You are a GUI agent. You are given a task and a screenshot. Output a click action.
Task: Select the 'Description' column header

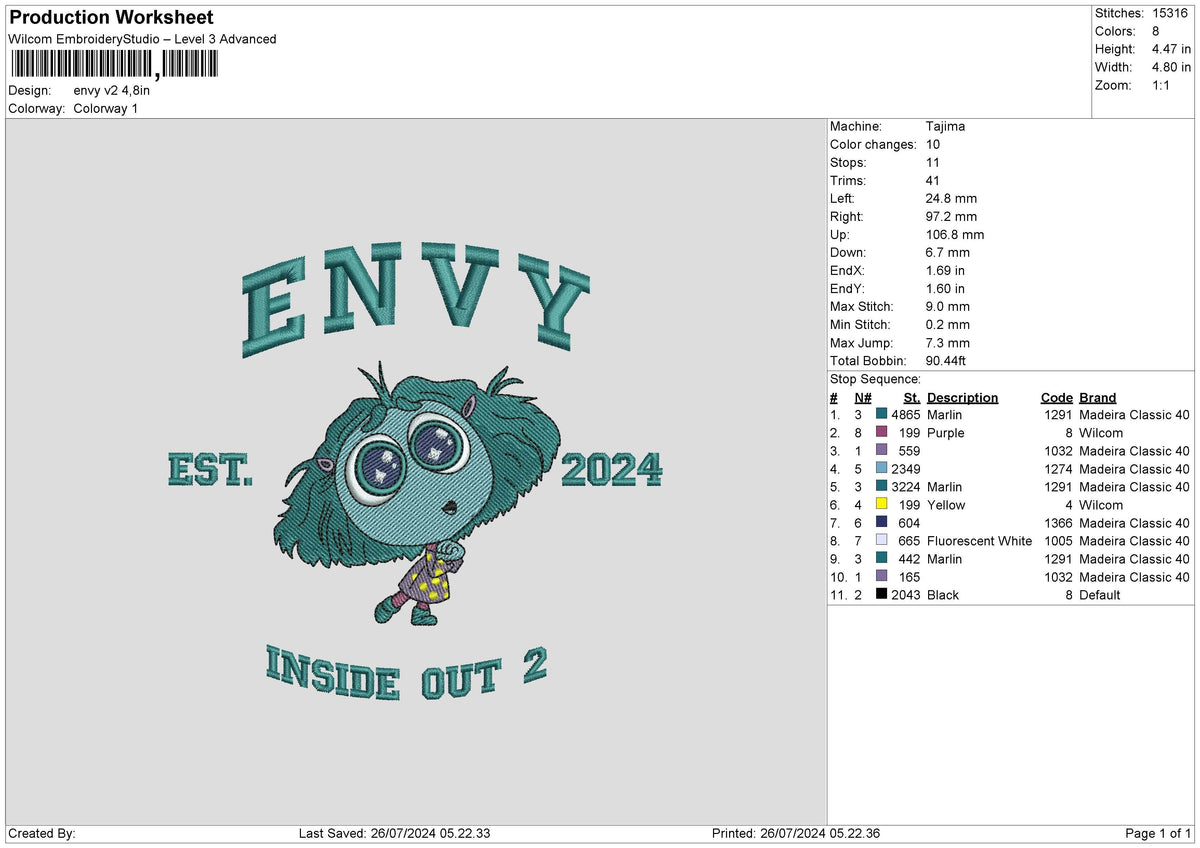(963, 397)
